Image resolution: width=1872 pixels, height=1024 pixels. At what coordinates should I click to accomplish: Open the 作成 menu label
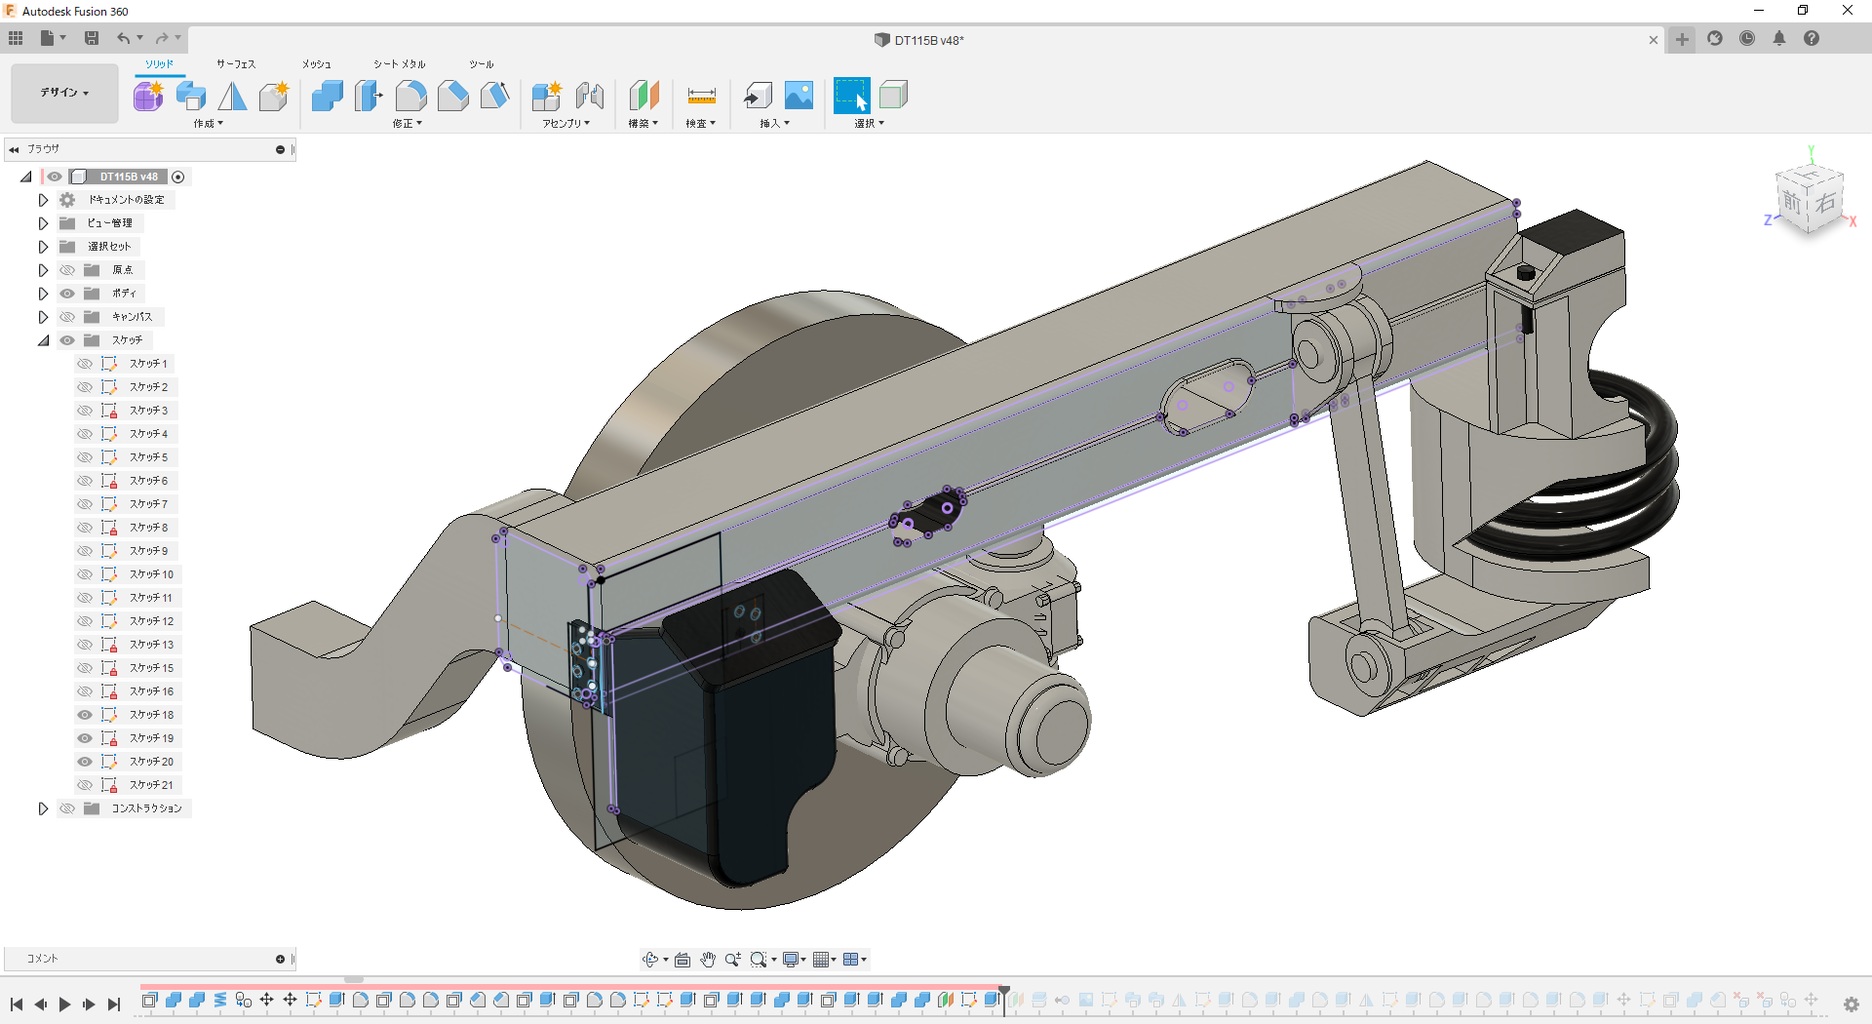click(x=208, y=124)
